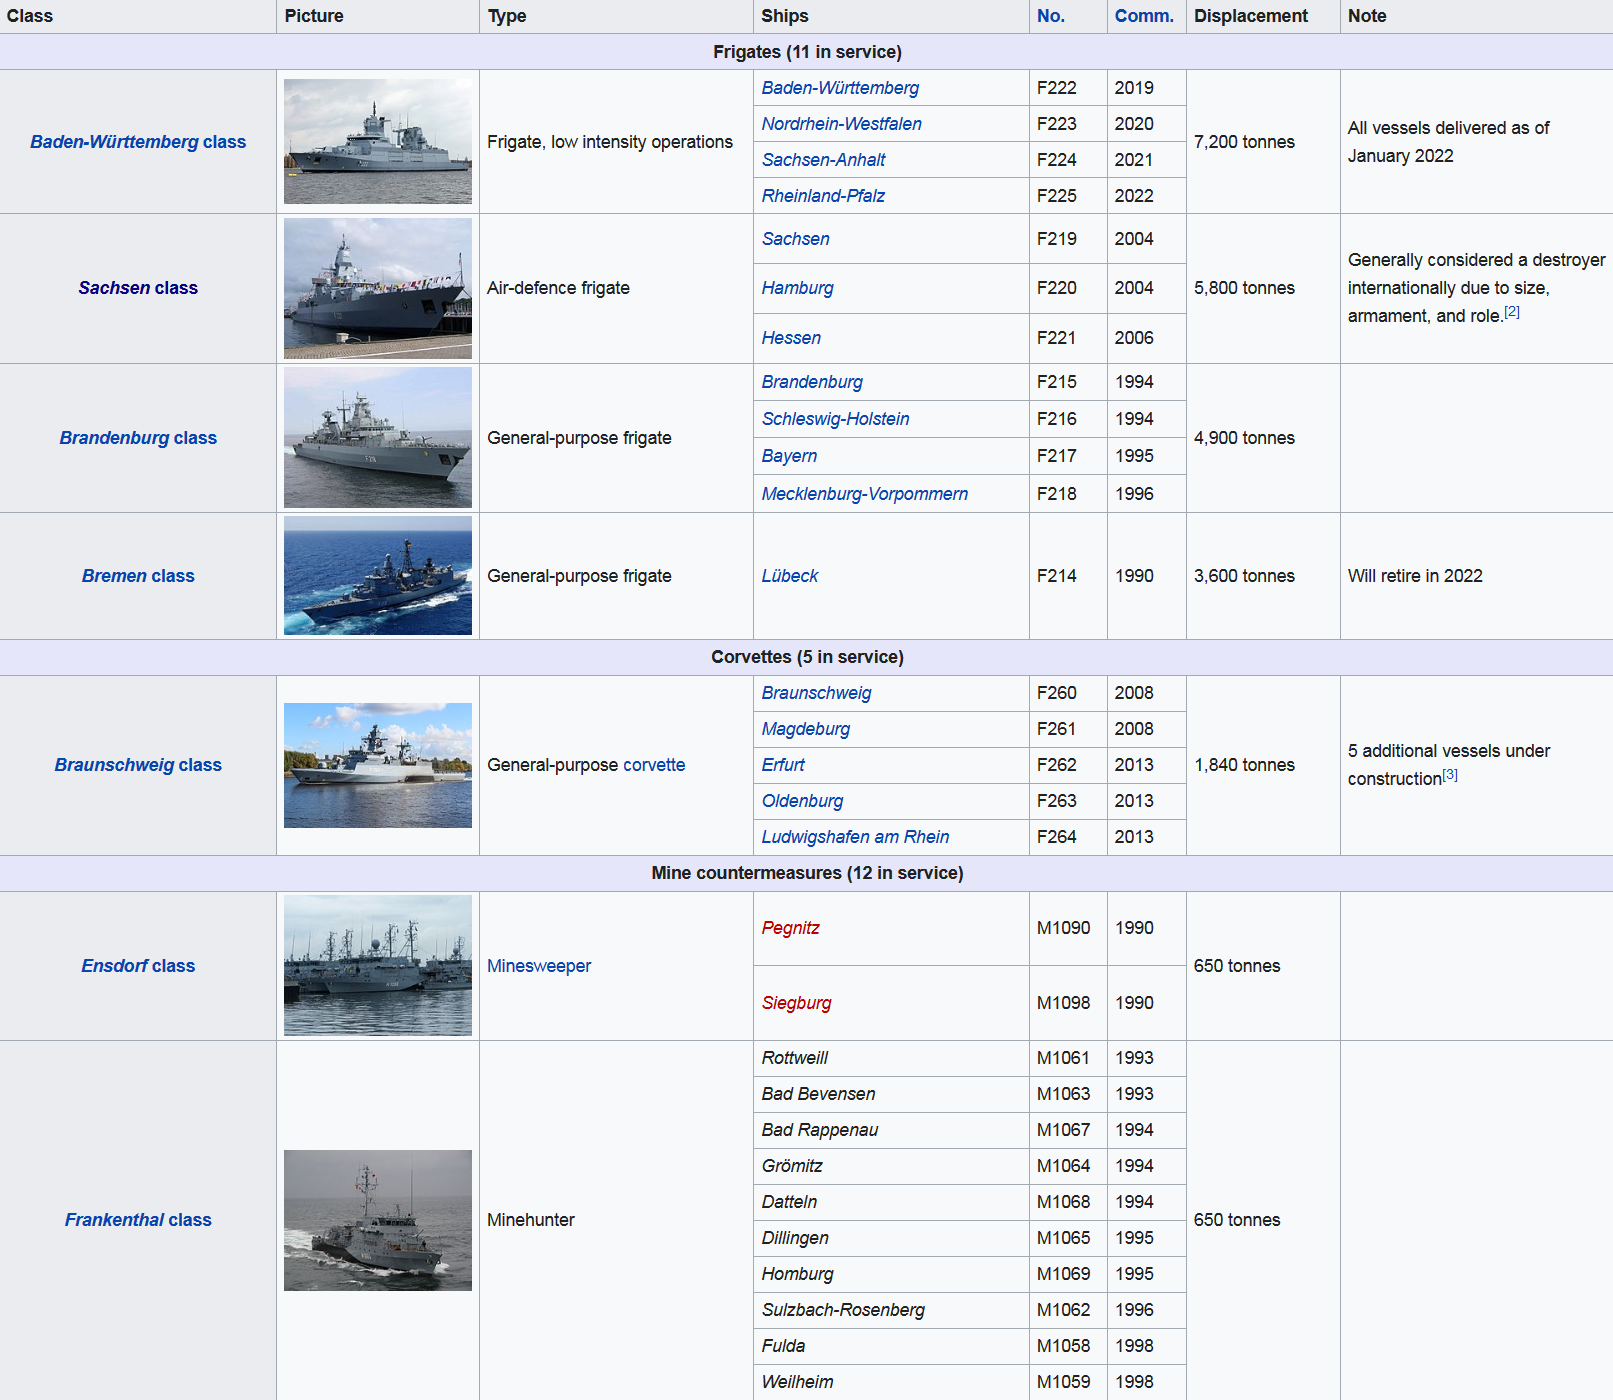Select pennant number M1058
Viewport: 1613px width, 1400px height.
point(1064,1346)
